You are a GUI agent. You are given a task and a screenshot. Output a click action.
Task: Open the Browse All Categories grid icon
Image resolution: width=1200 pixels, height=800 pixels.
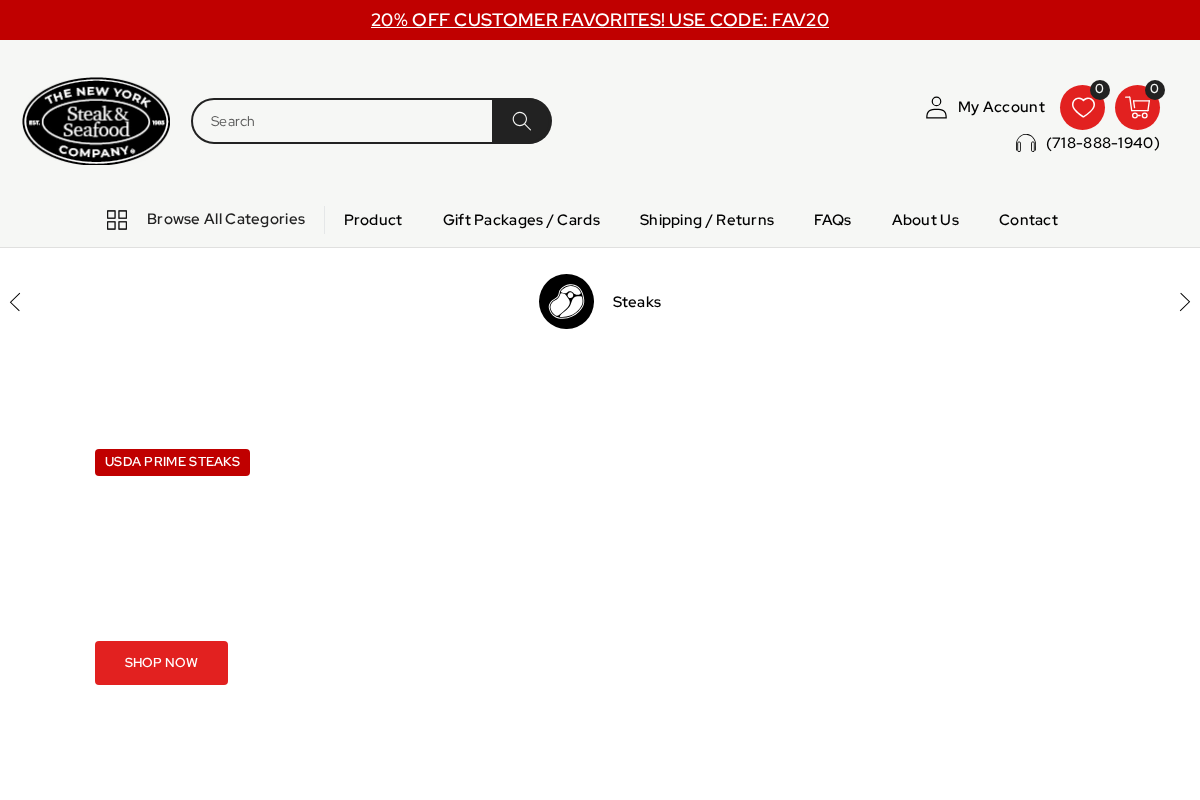tap(117, 219)
